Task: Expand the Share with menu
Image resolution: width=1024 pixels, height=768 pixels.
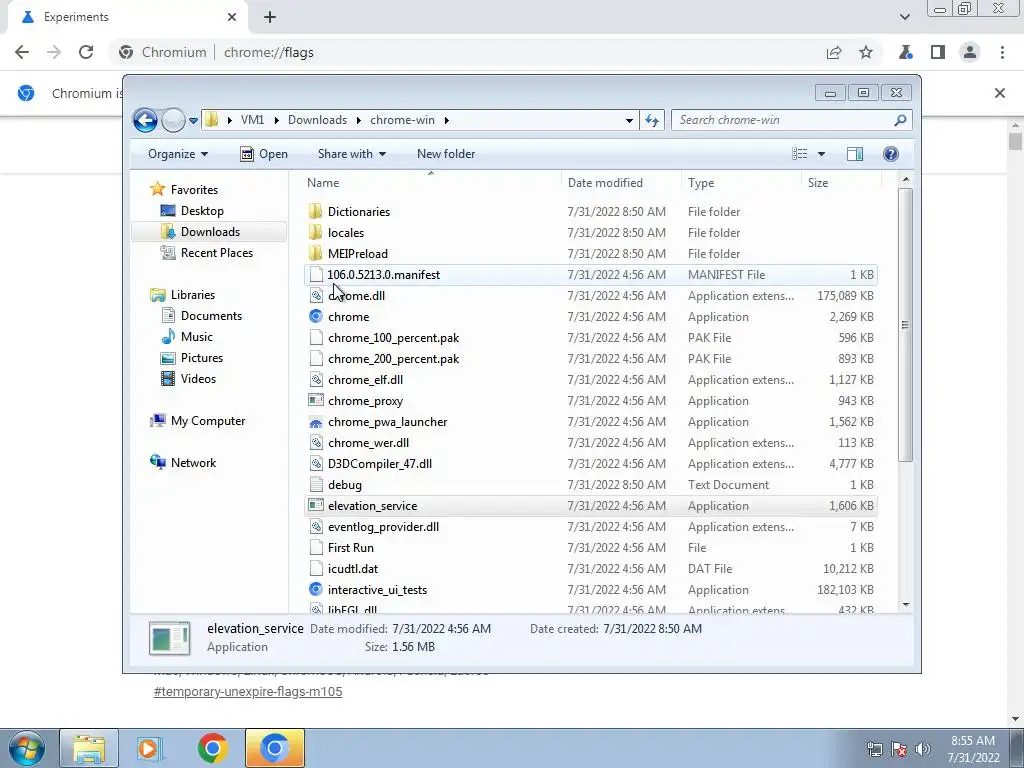Action: (x=351, y=154)
